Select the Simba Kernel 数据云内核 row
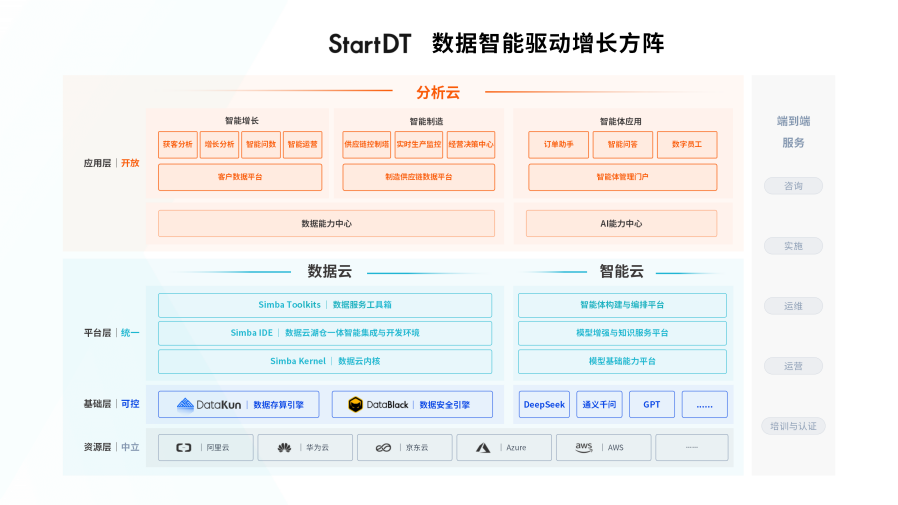Viewport: 898px width, 505px height. [x=325, y=361]
